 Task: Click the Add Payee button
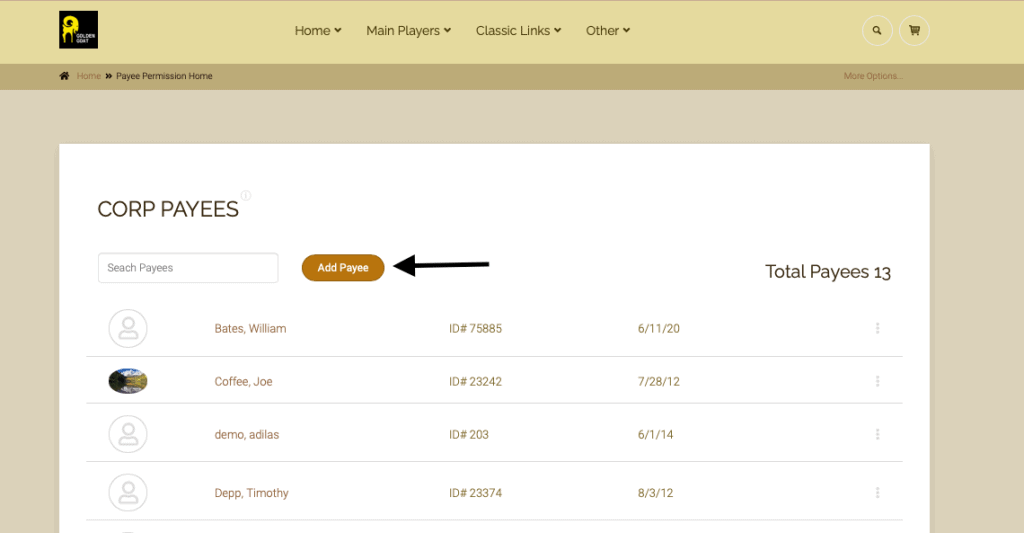click(x=343, y=268)
